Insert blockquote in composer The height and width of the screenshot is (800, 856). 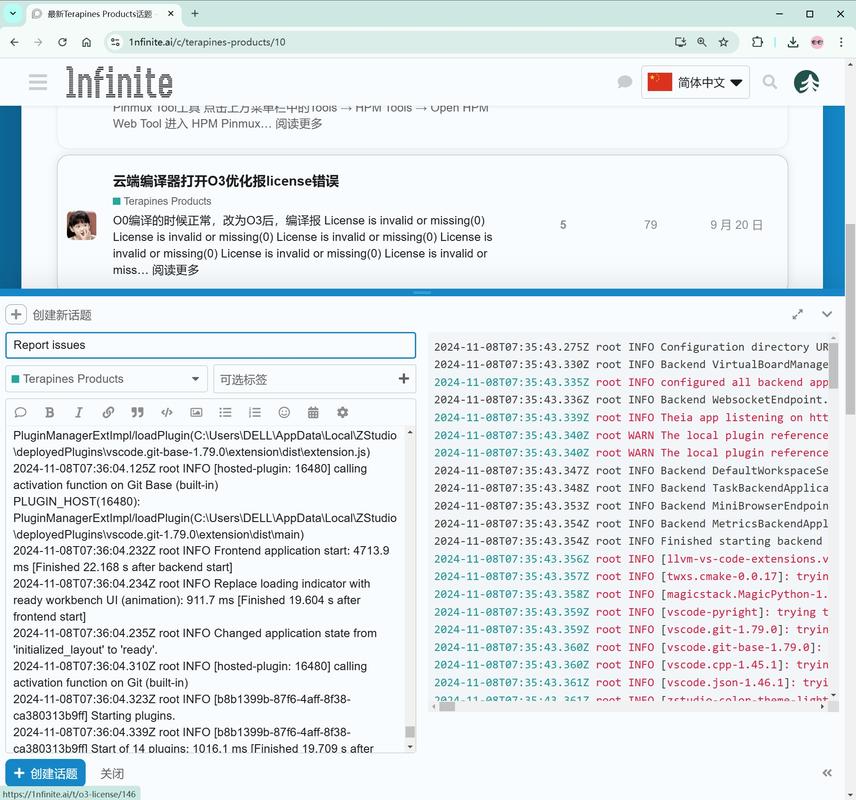click(x=138, y=412)
